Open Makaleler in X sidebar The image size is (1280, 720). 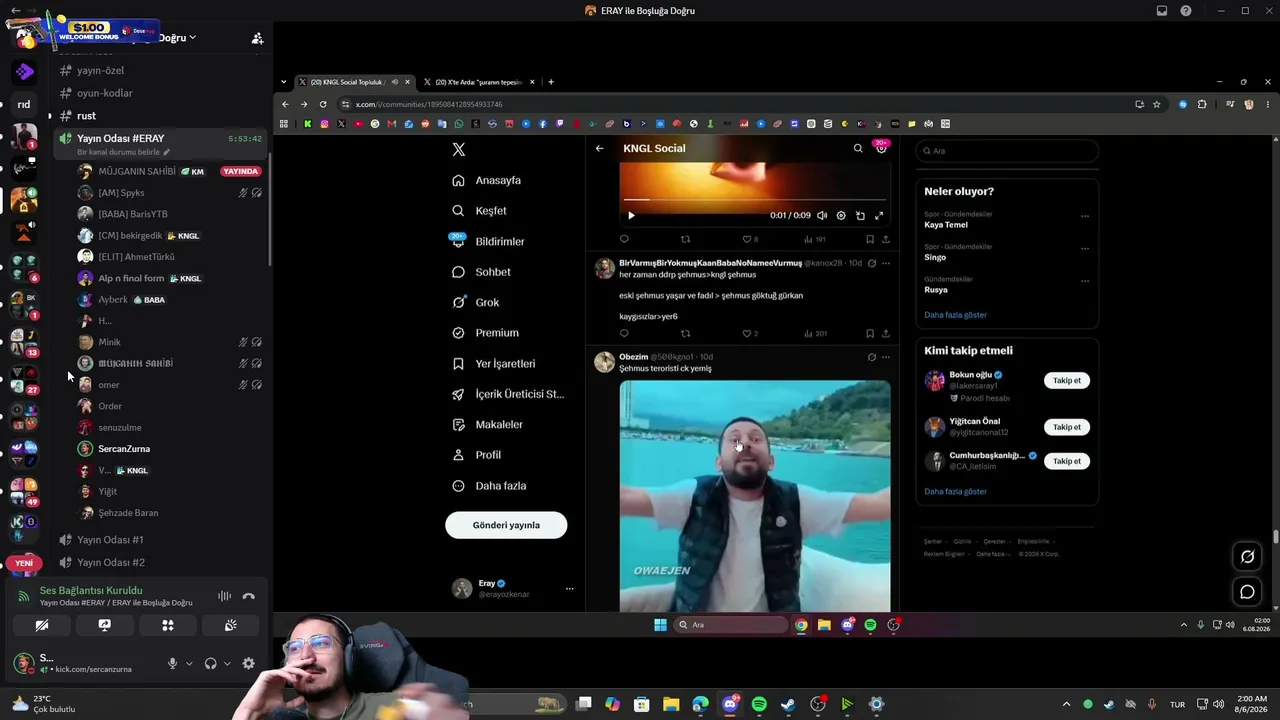pos(488,424)
